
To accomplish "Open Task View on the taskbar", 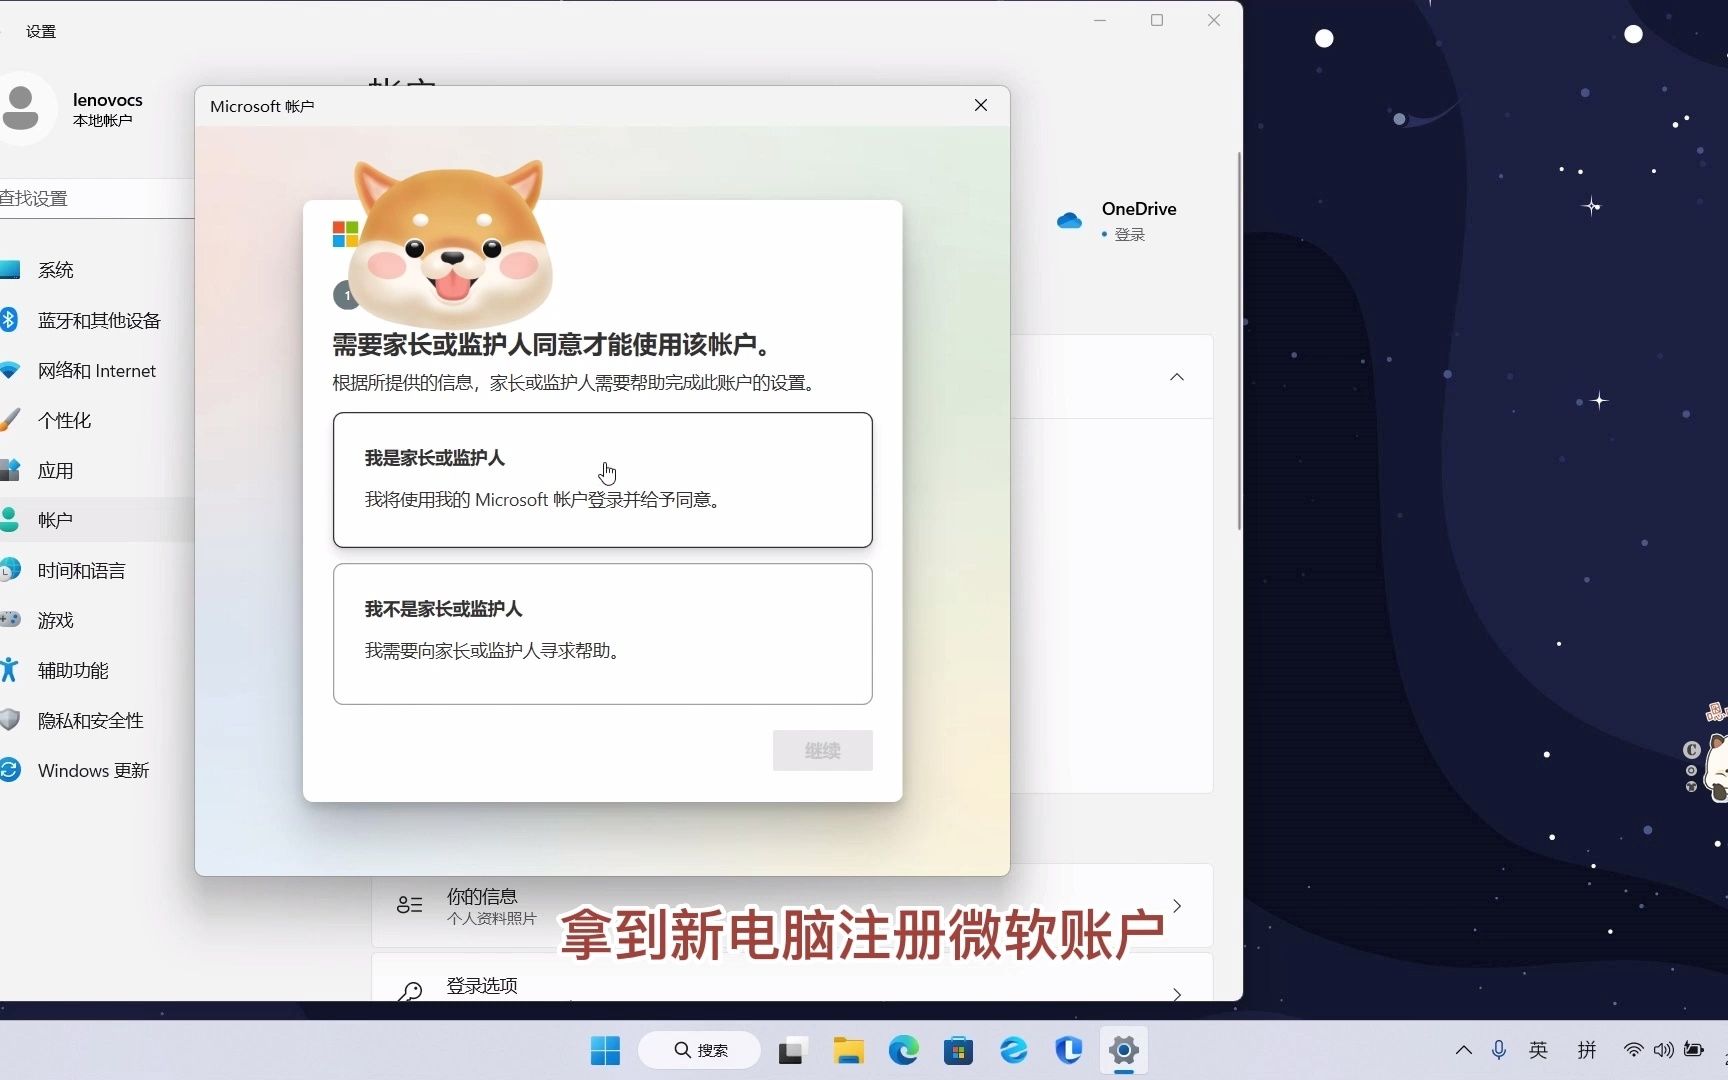I will (x=791, y=1050).
